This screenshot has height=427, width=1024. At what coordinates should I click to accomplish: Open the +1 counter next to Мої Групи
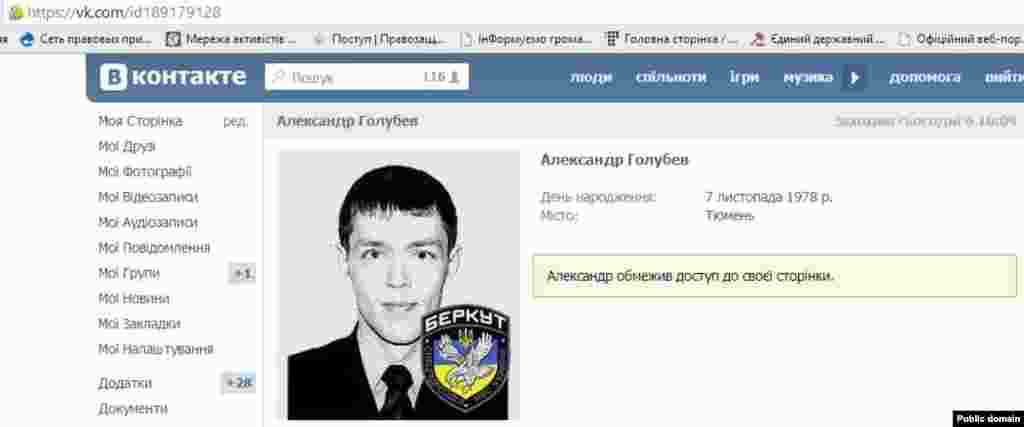click(x=242, y=274)
